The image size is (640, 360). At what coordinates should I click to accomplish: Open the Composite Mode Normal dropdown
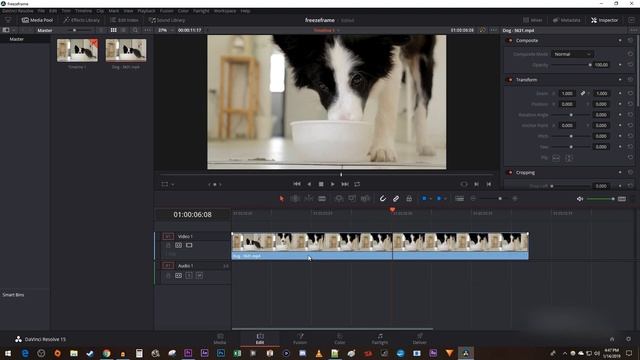coord(572,54)
